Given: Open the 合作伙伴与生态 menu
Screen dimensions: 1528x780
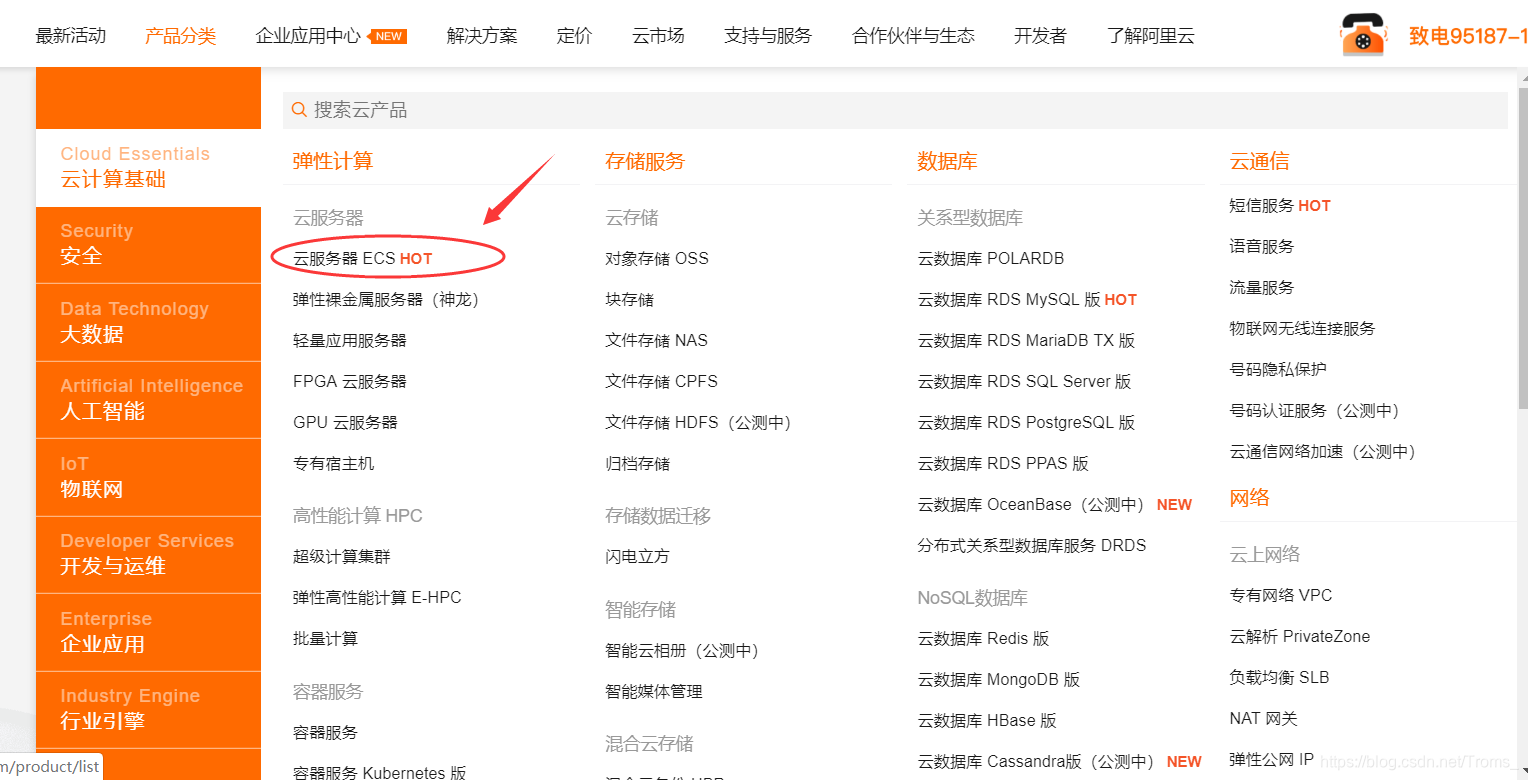Looking at the screenshot, I should pyautogui.click(x=913, y=36).
